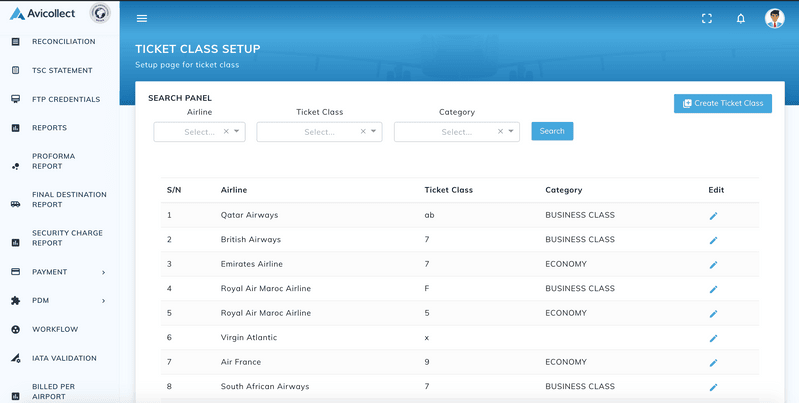Open Reconciliation menu item
This screenshot has height=403, width=800.
coord(63,41)
